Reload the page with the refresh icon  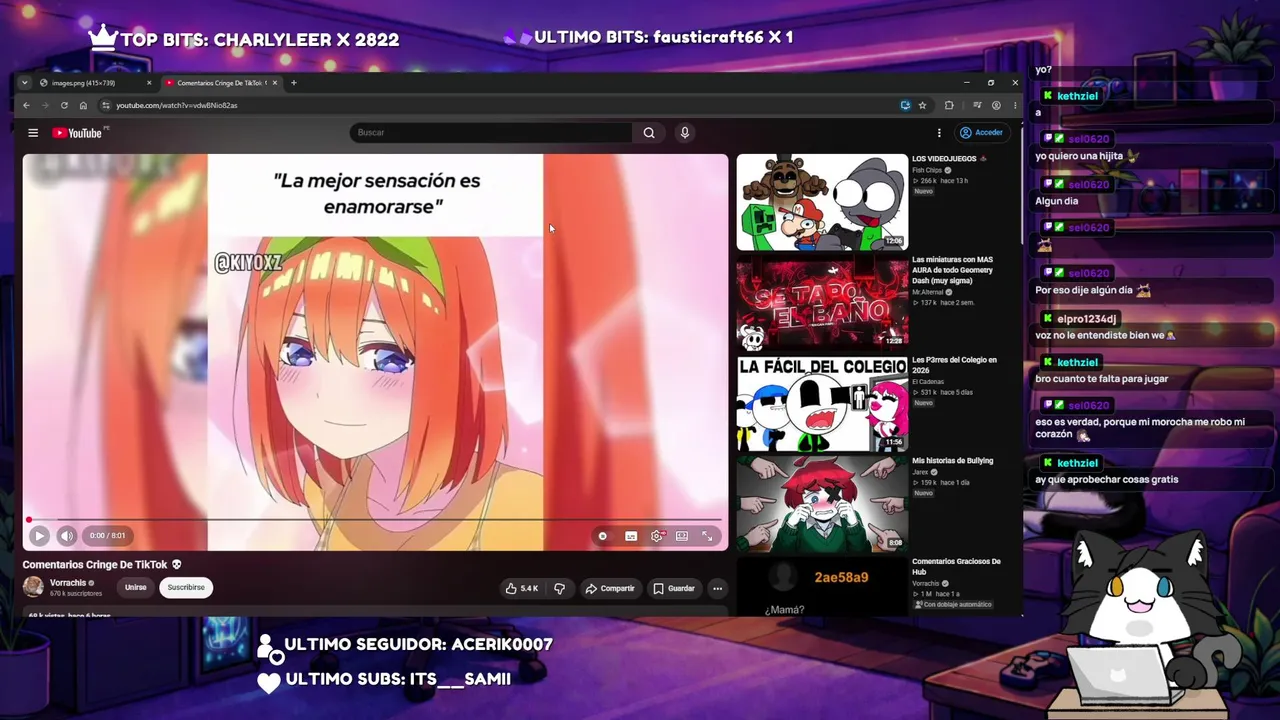64,106
